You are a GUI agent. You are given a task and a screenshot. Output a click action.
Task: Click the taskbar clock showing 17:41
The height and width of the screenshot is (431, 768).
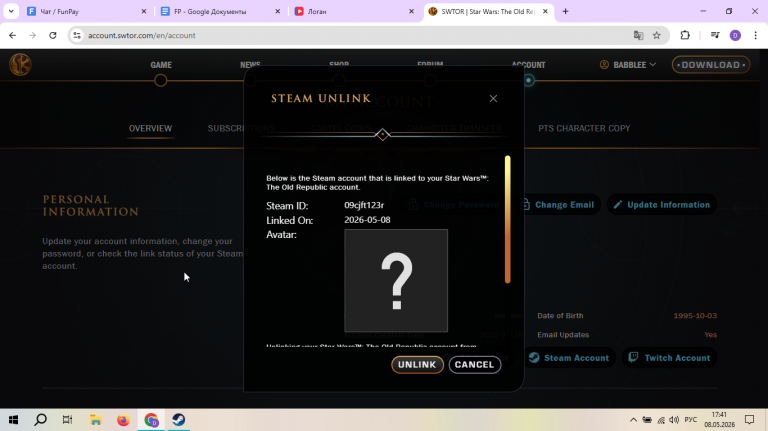coord(720,420)
